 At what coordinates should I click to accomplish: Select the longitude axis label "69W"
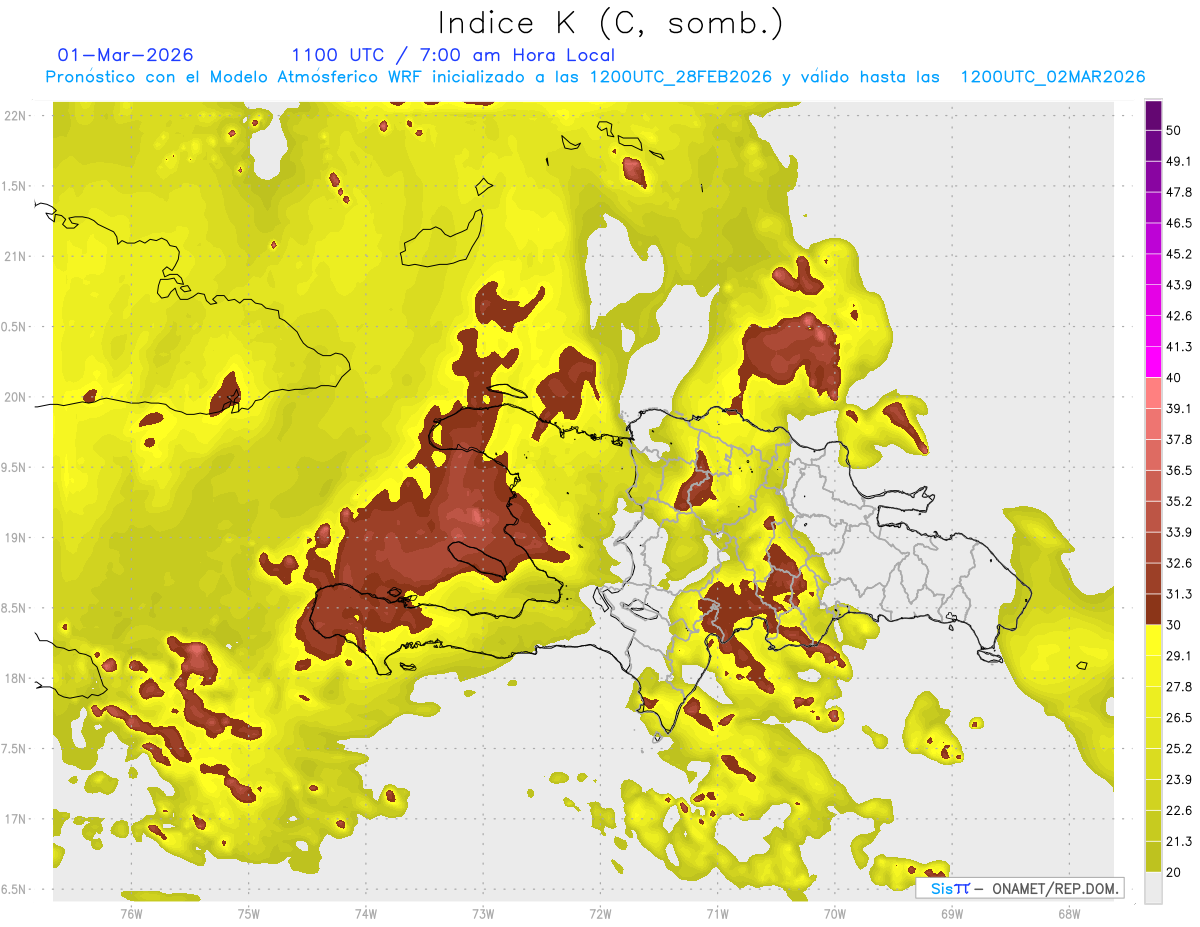pyautogui.click(x=951, y=913)
